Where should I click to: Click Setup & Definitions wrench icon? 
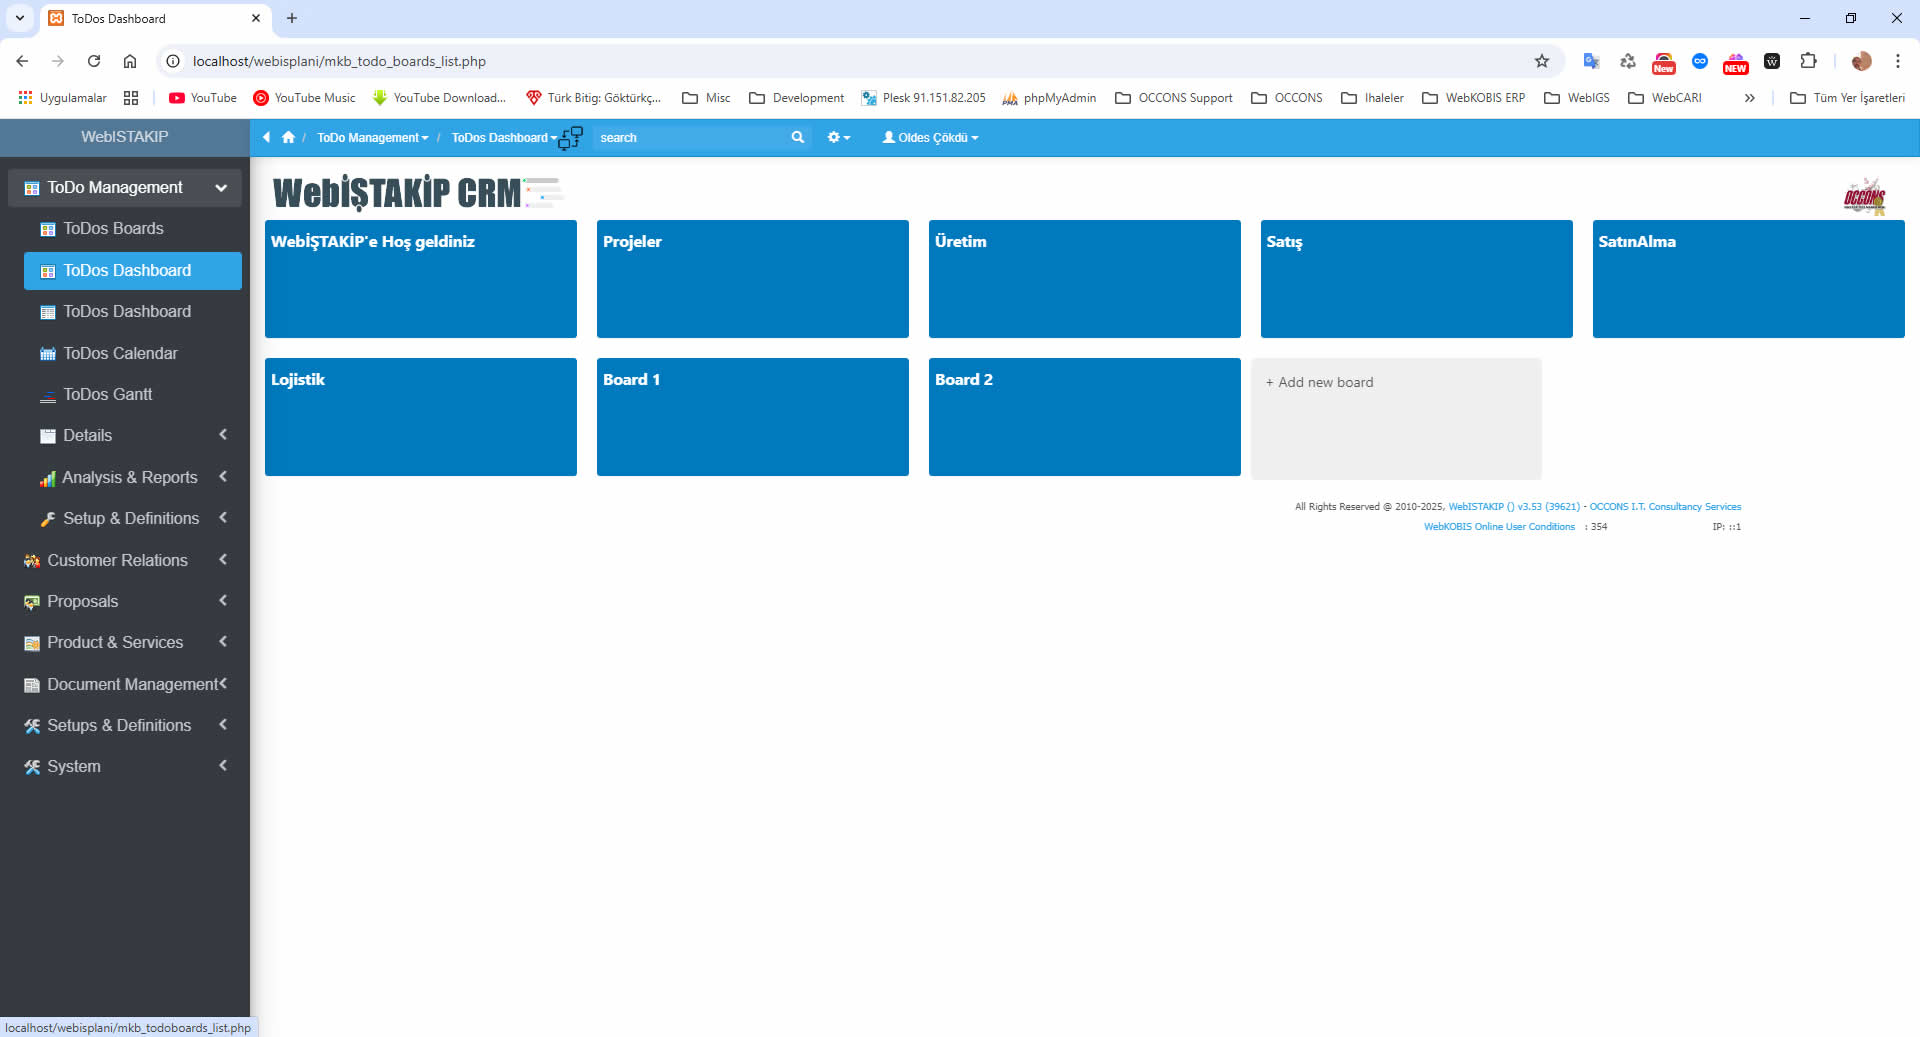coord(47,519)
